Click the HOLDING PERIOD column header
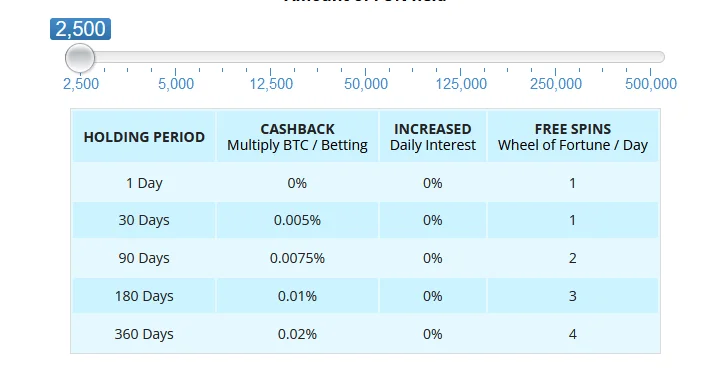This screenshot has height=379, width=709. click(144, 137)
